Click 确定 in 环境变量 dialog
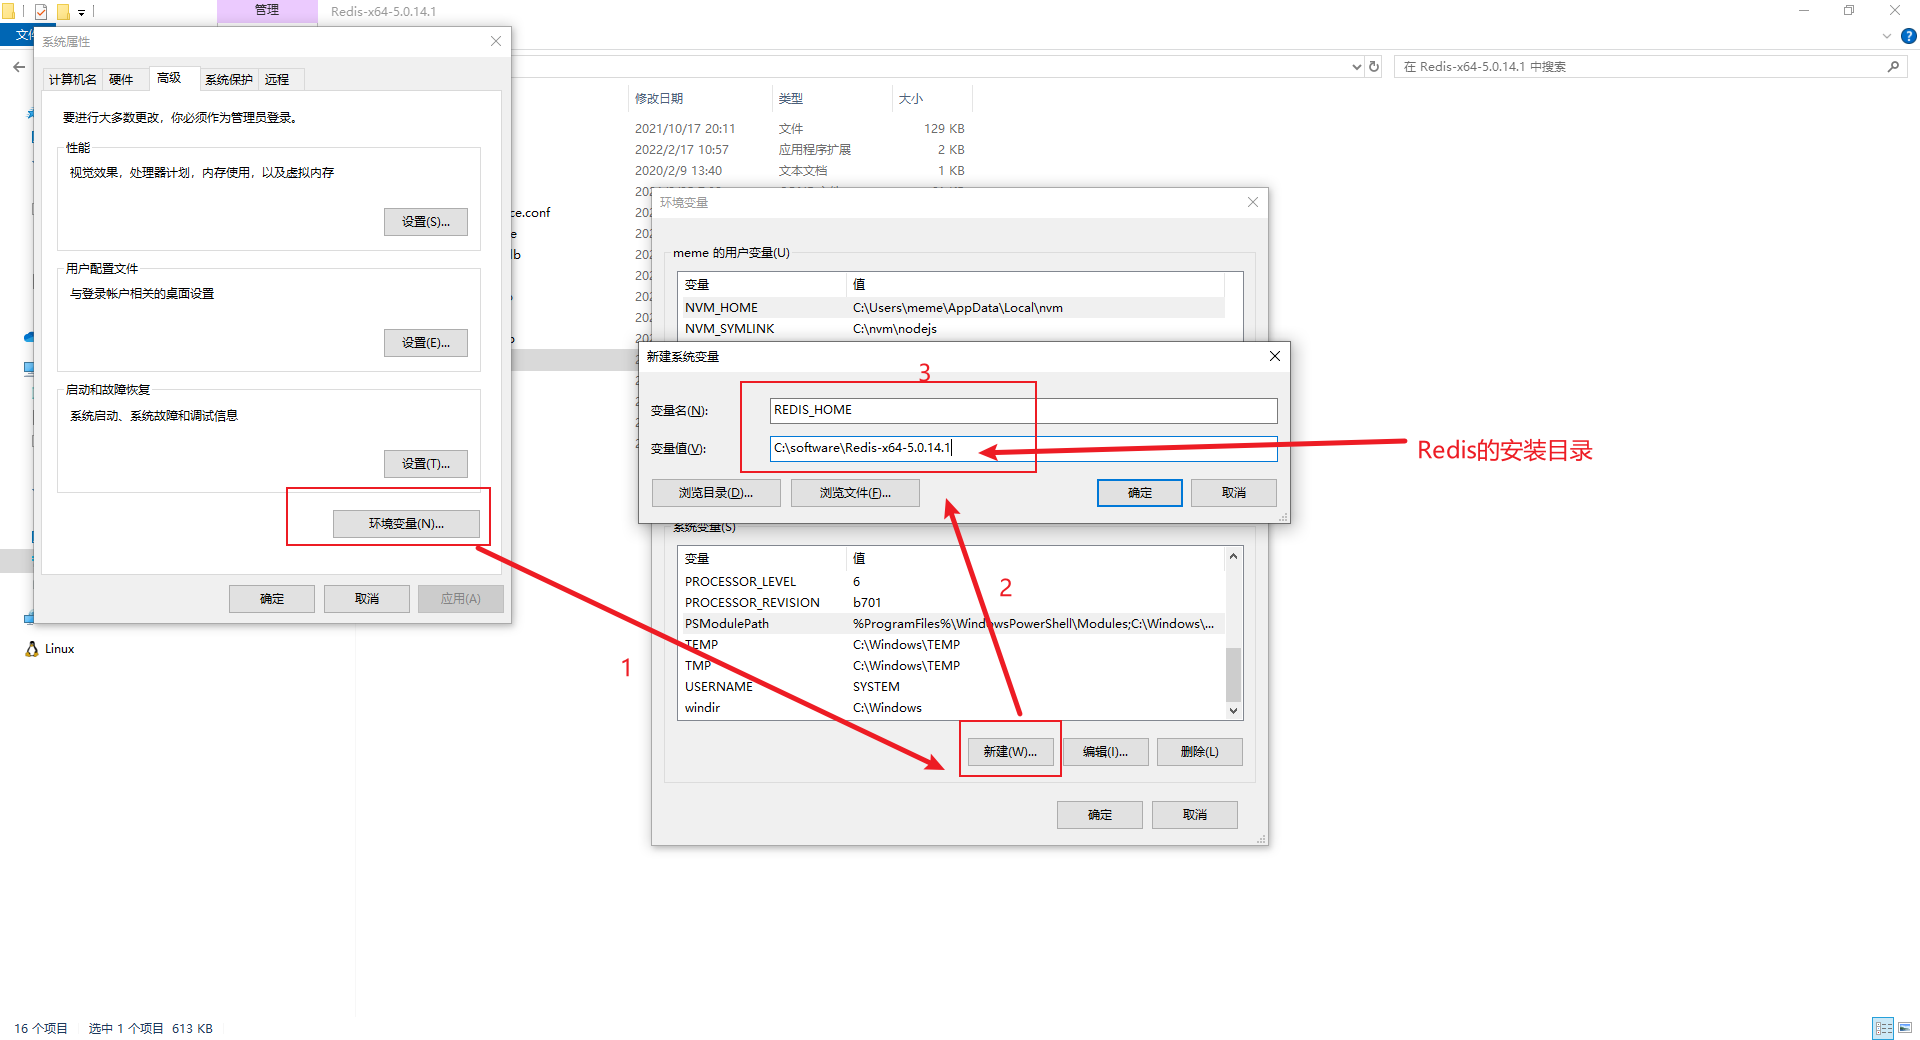 [1100, 815]
